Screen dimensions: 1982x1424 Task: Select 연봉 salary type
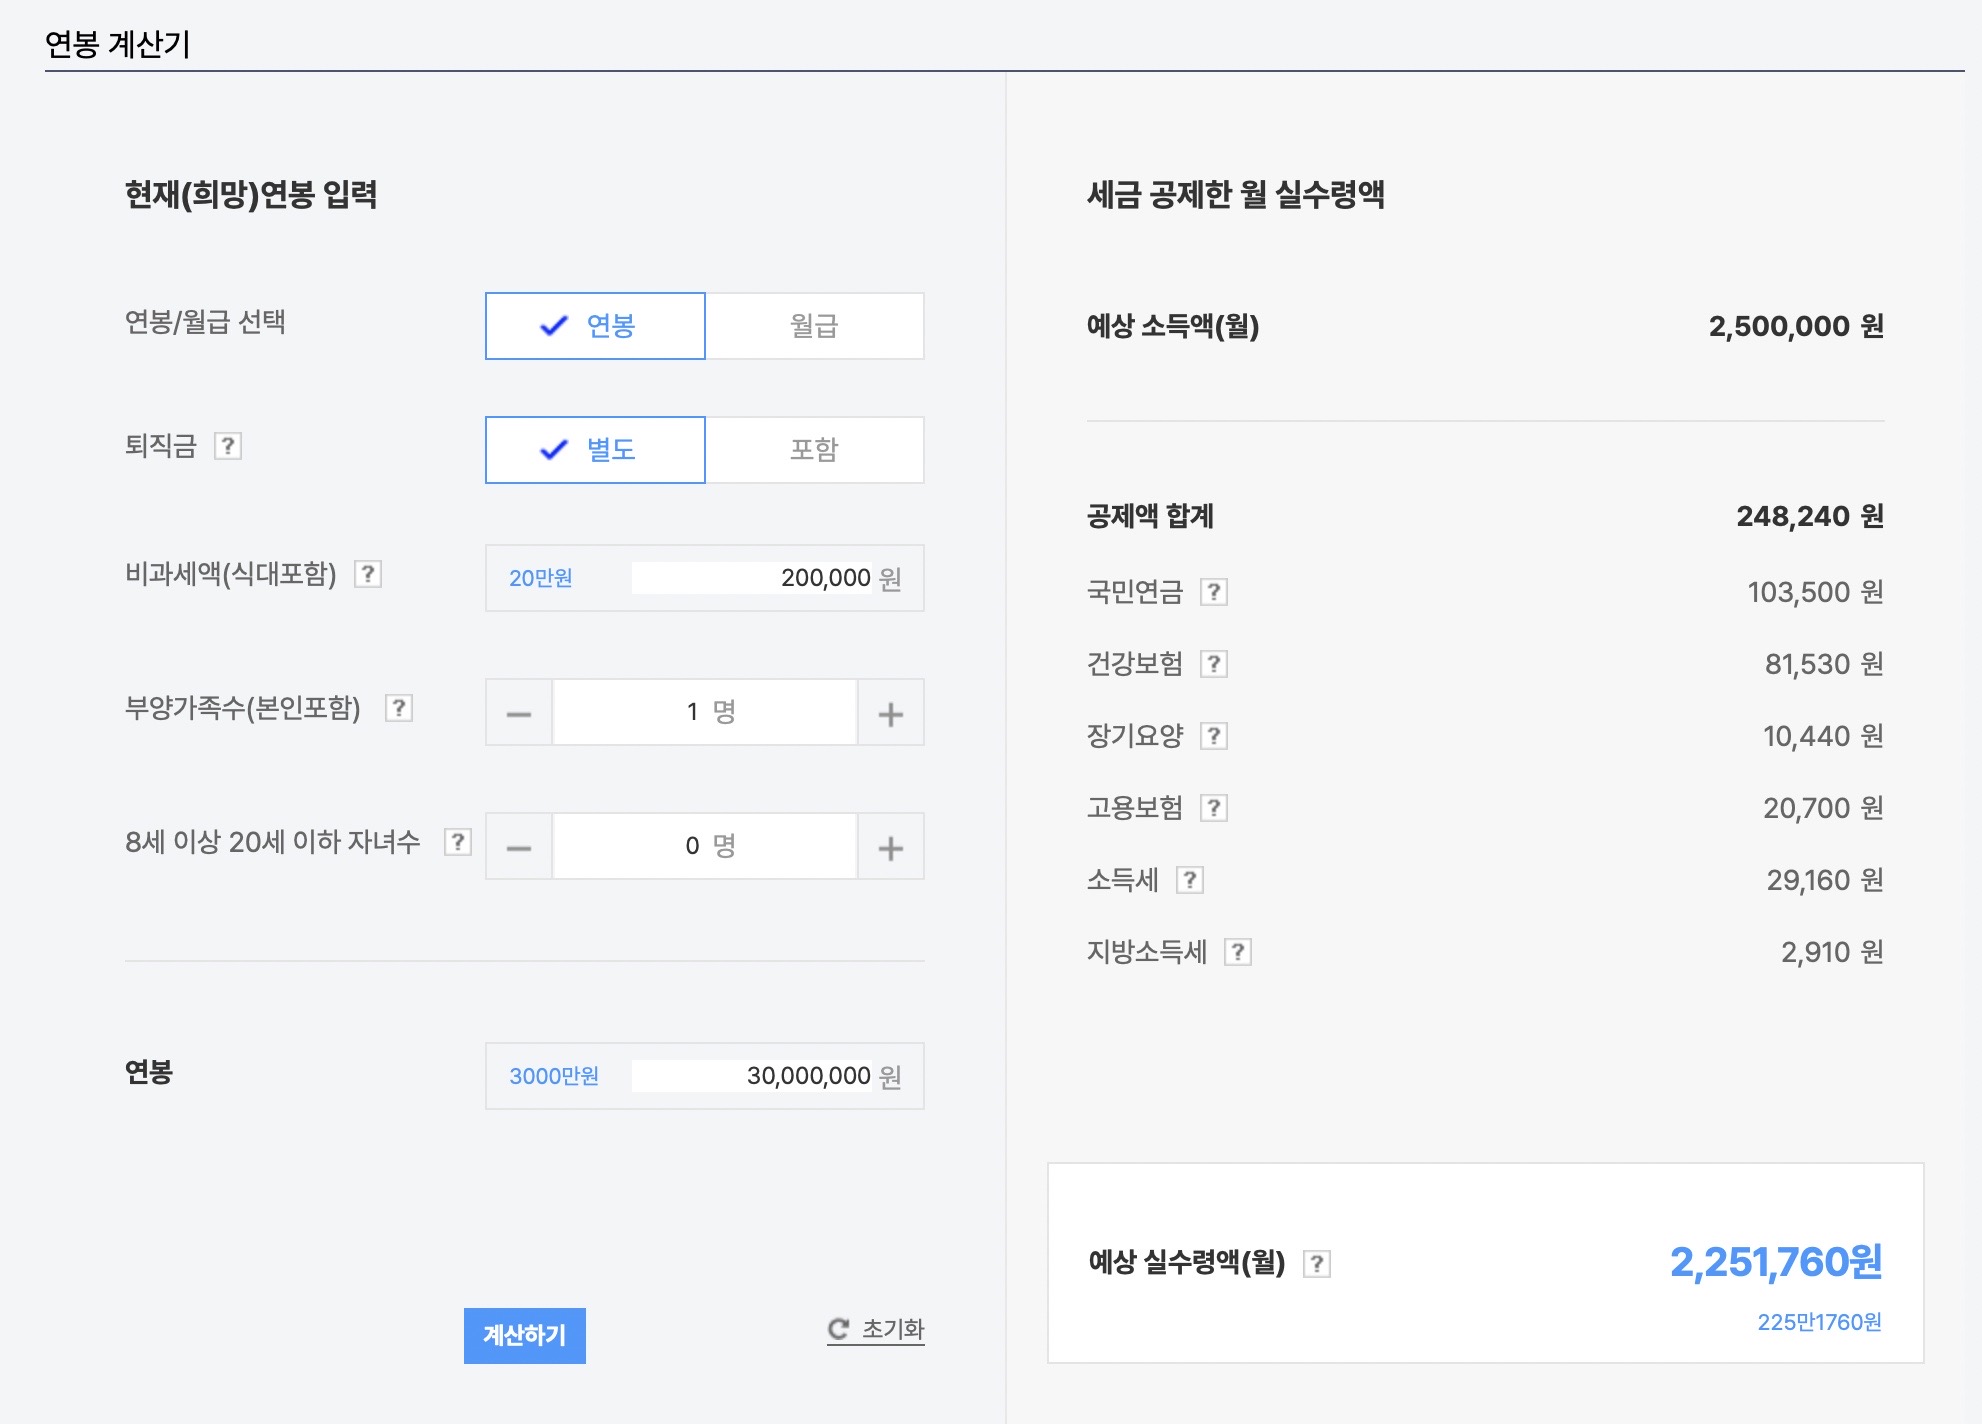596,326
